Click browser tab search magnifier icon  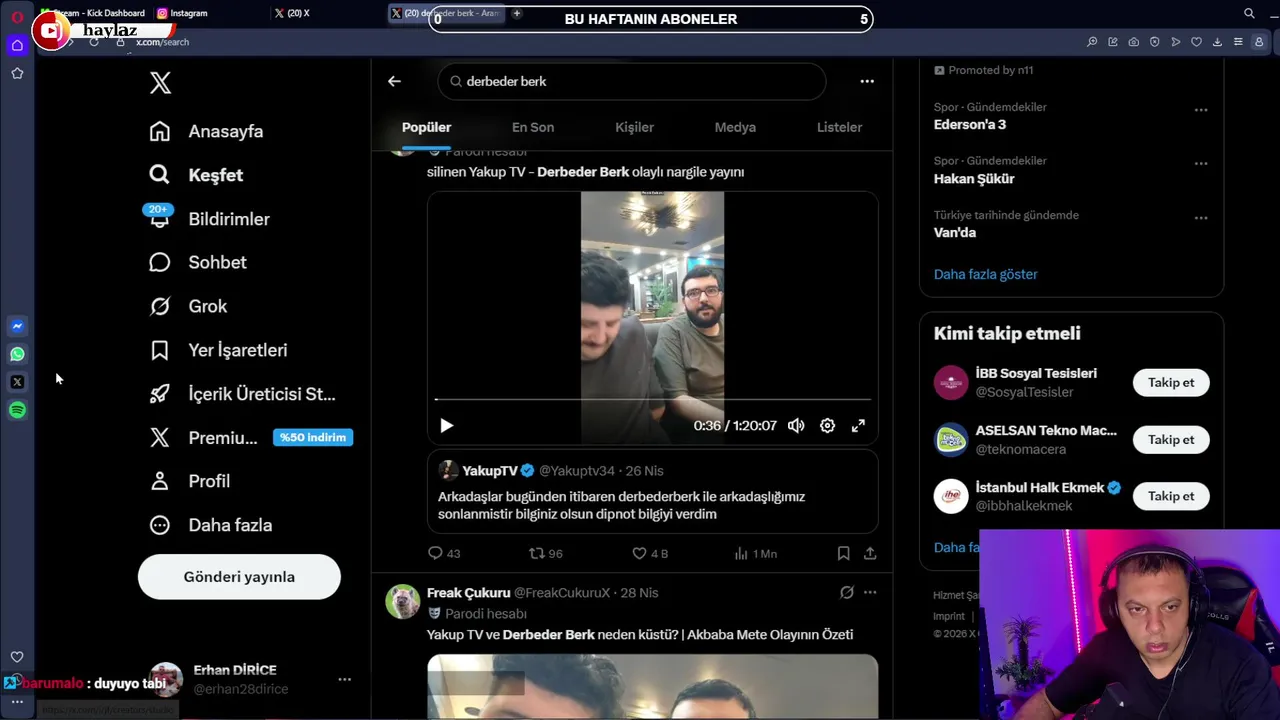pyautogui.click(x=1249, y=13)
